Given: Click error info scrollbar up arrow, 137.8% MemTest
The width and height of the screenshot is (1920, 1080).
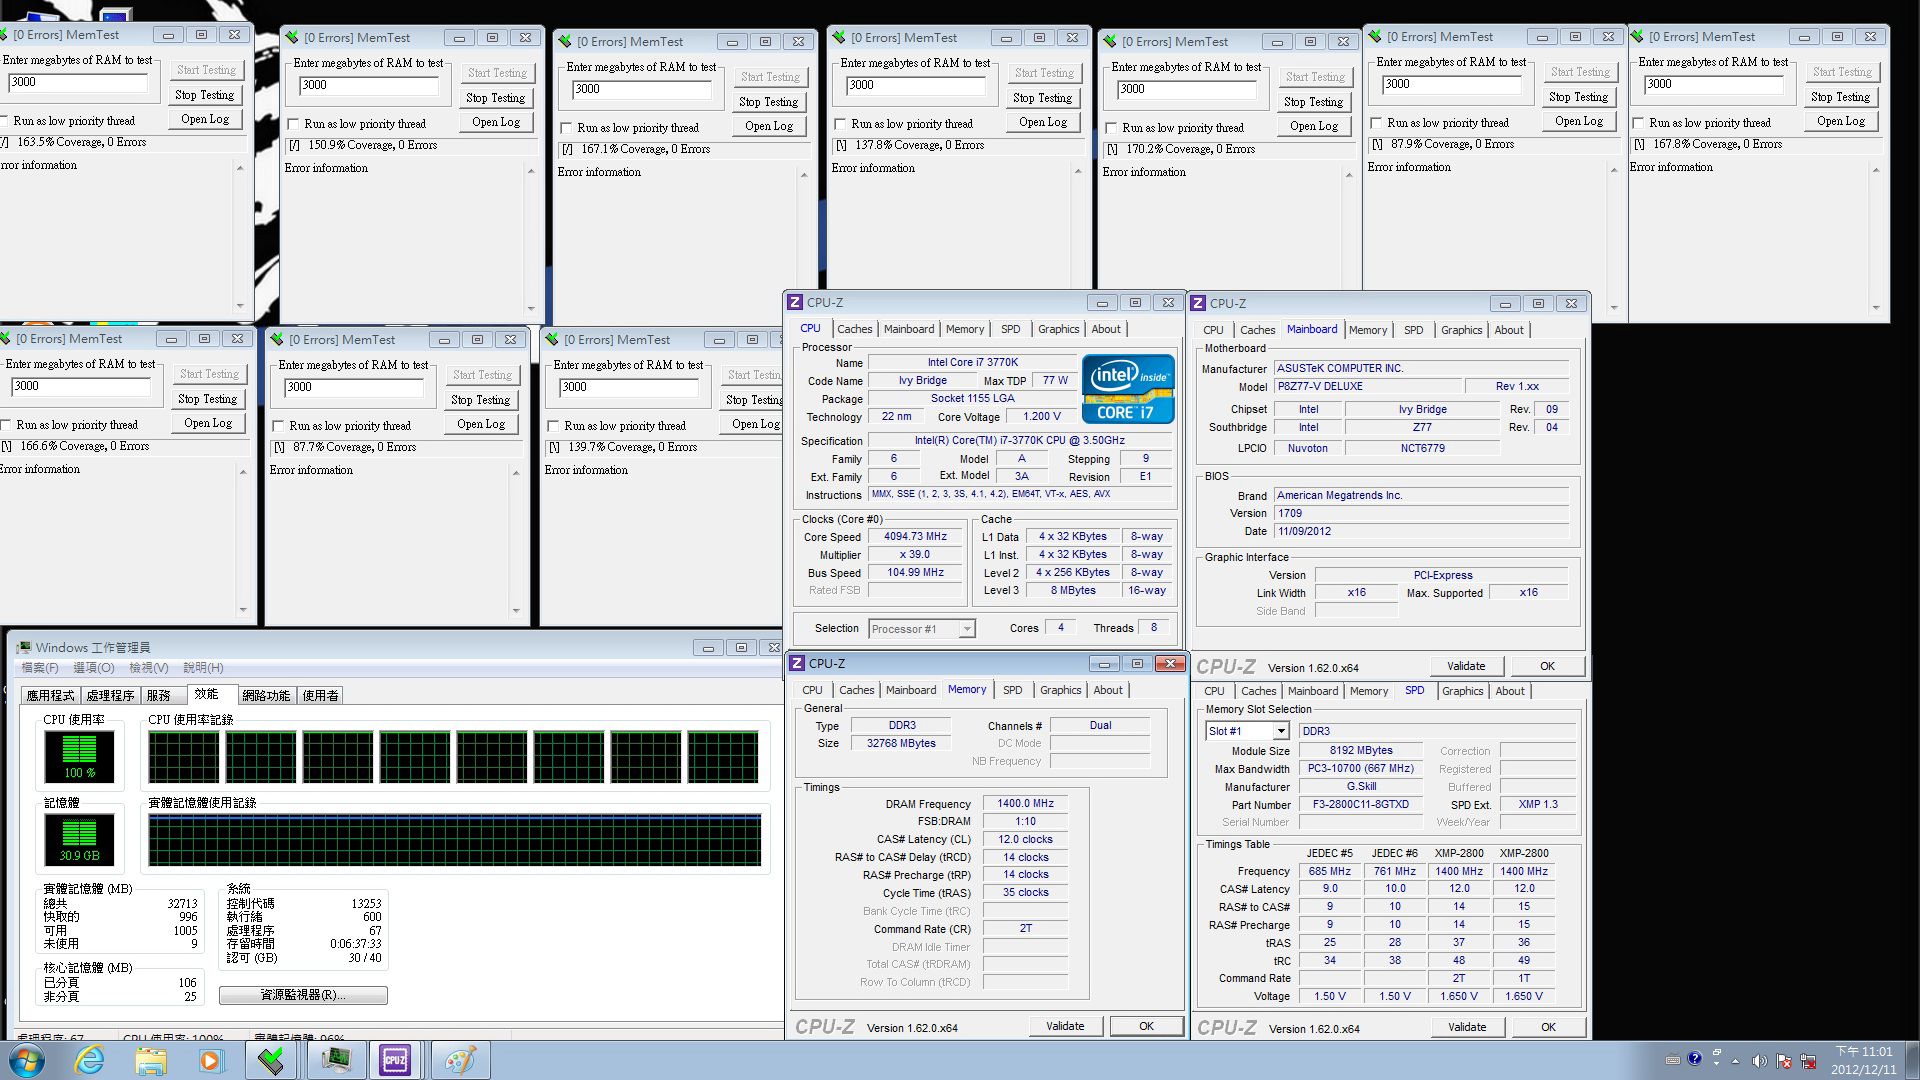Looking at the screenshot, I should tap(1078, 171).
